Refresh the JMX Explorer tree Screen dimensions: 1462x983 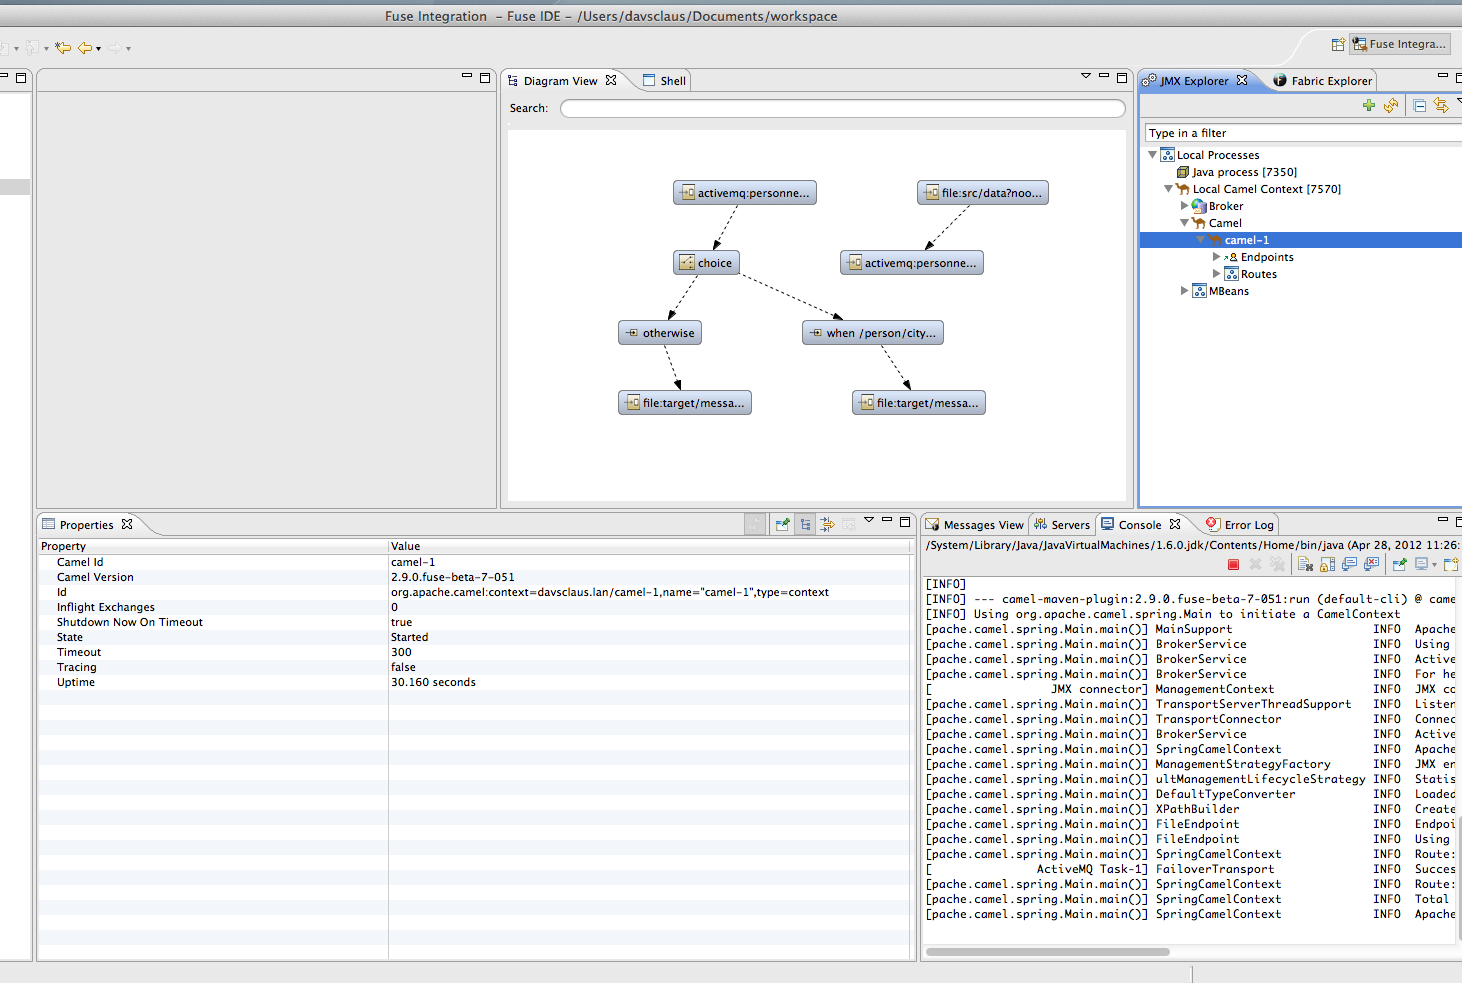pos(1390,106)
